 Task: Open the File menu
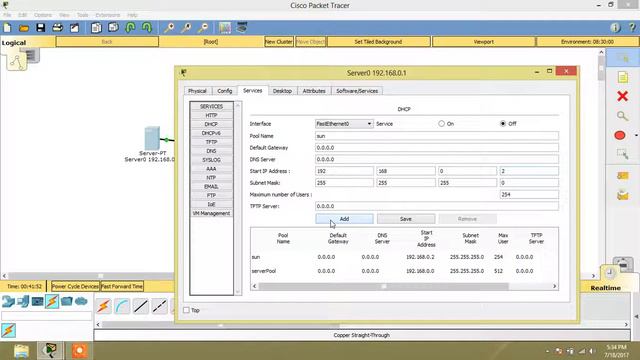coord(7,15)
